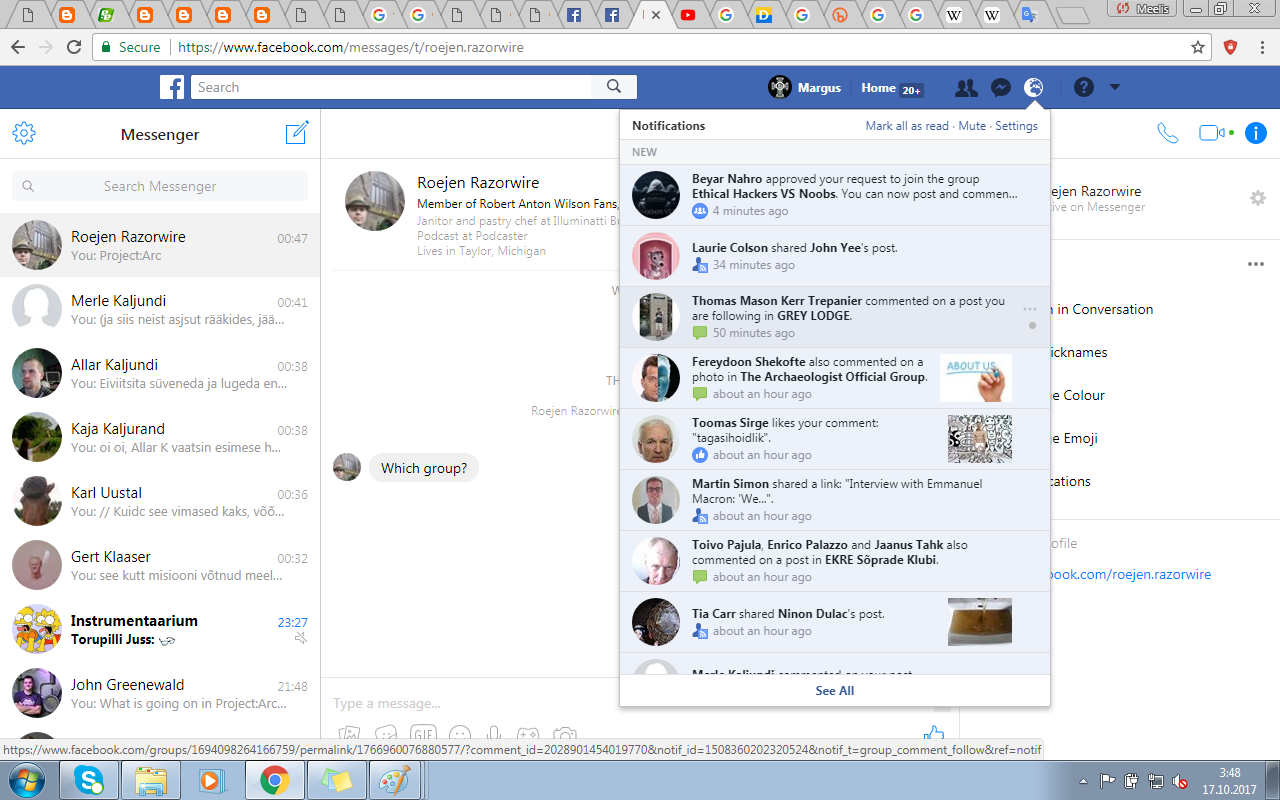Open John Greenewald conversation

pyautogui.click(x=160, y=693)
